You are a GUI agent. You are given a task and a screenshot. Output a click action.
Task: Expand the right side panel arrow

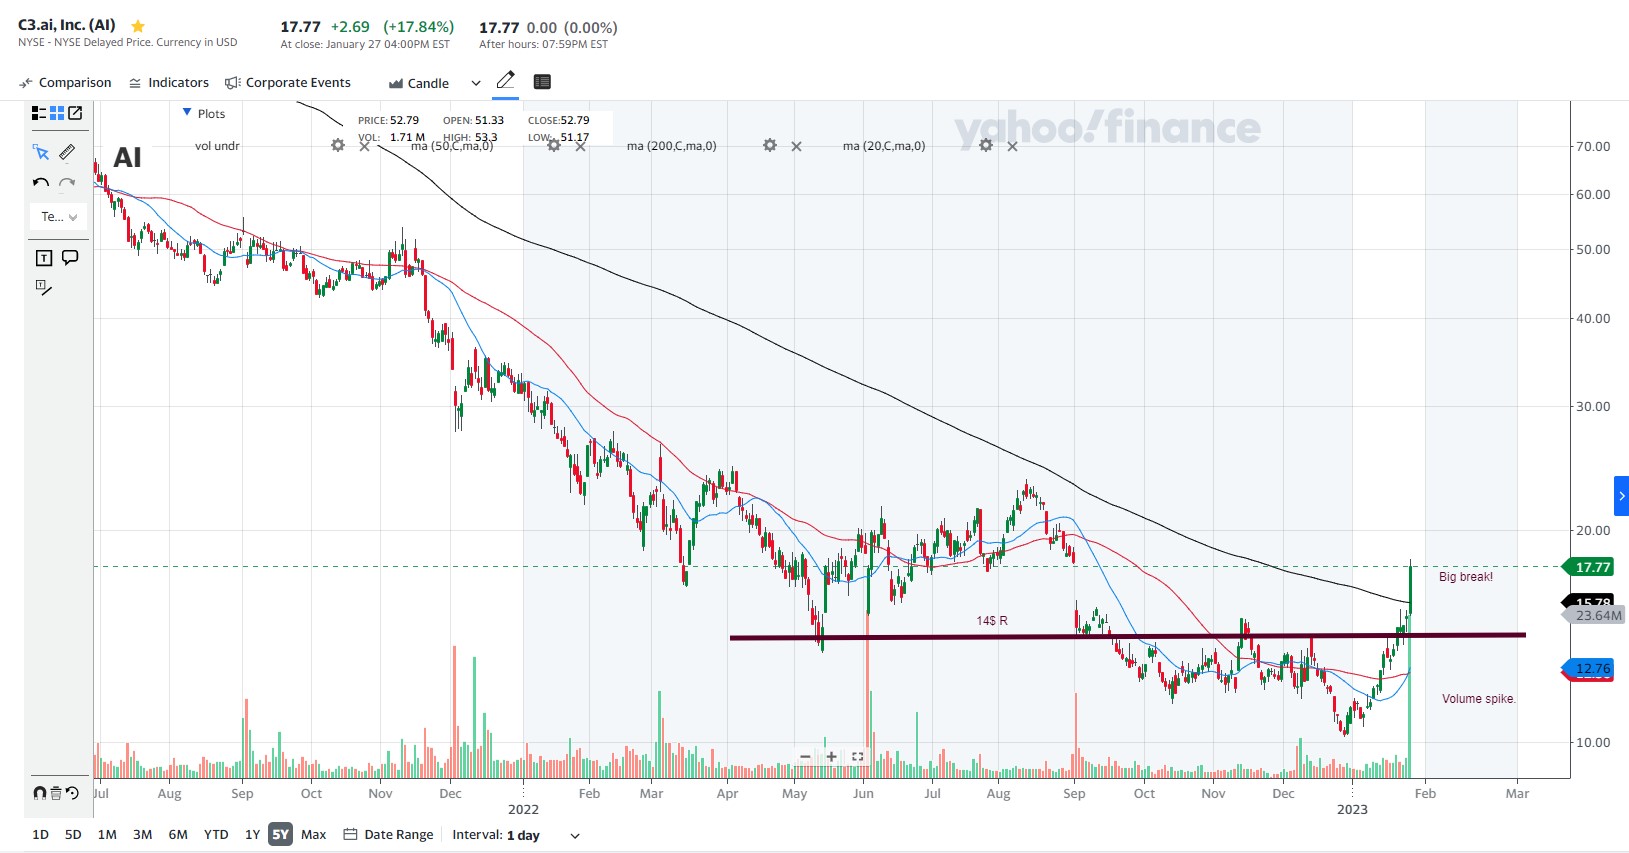(1621, 496)
